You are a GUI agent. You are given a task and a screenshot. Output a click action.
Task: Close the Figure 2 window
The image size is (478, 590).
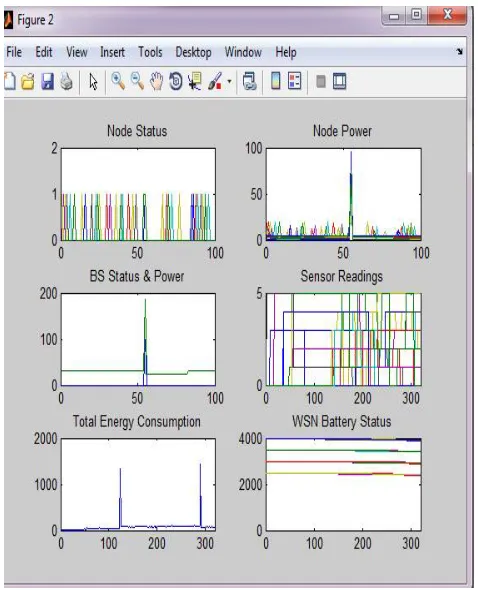click(x=447, y=15)
